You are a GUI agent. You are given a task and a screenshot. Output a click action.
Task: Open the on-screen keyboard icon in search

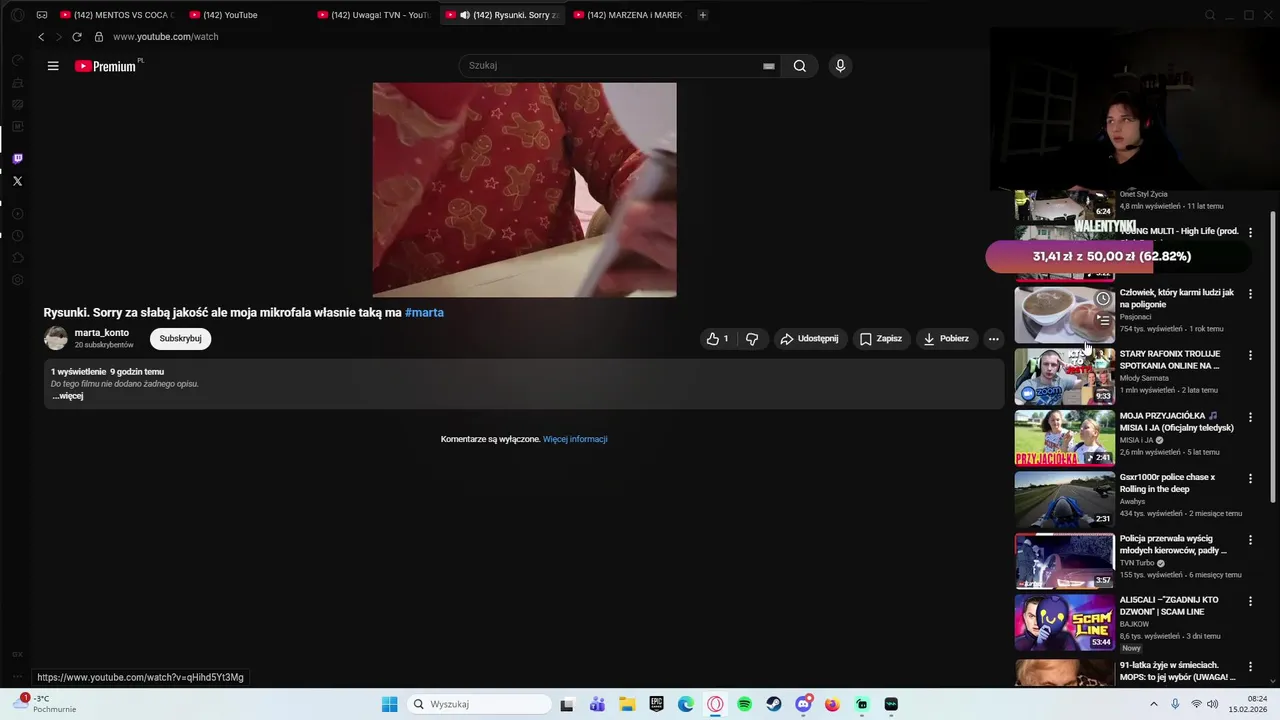coord(768,66)
